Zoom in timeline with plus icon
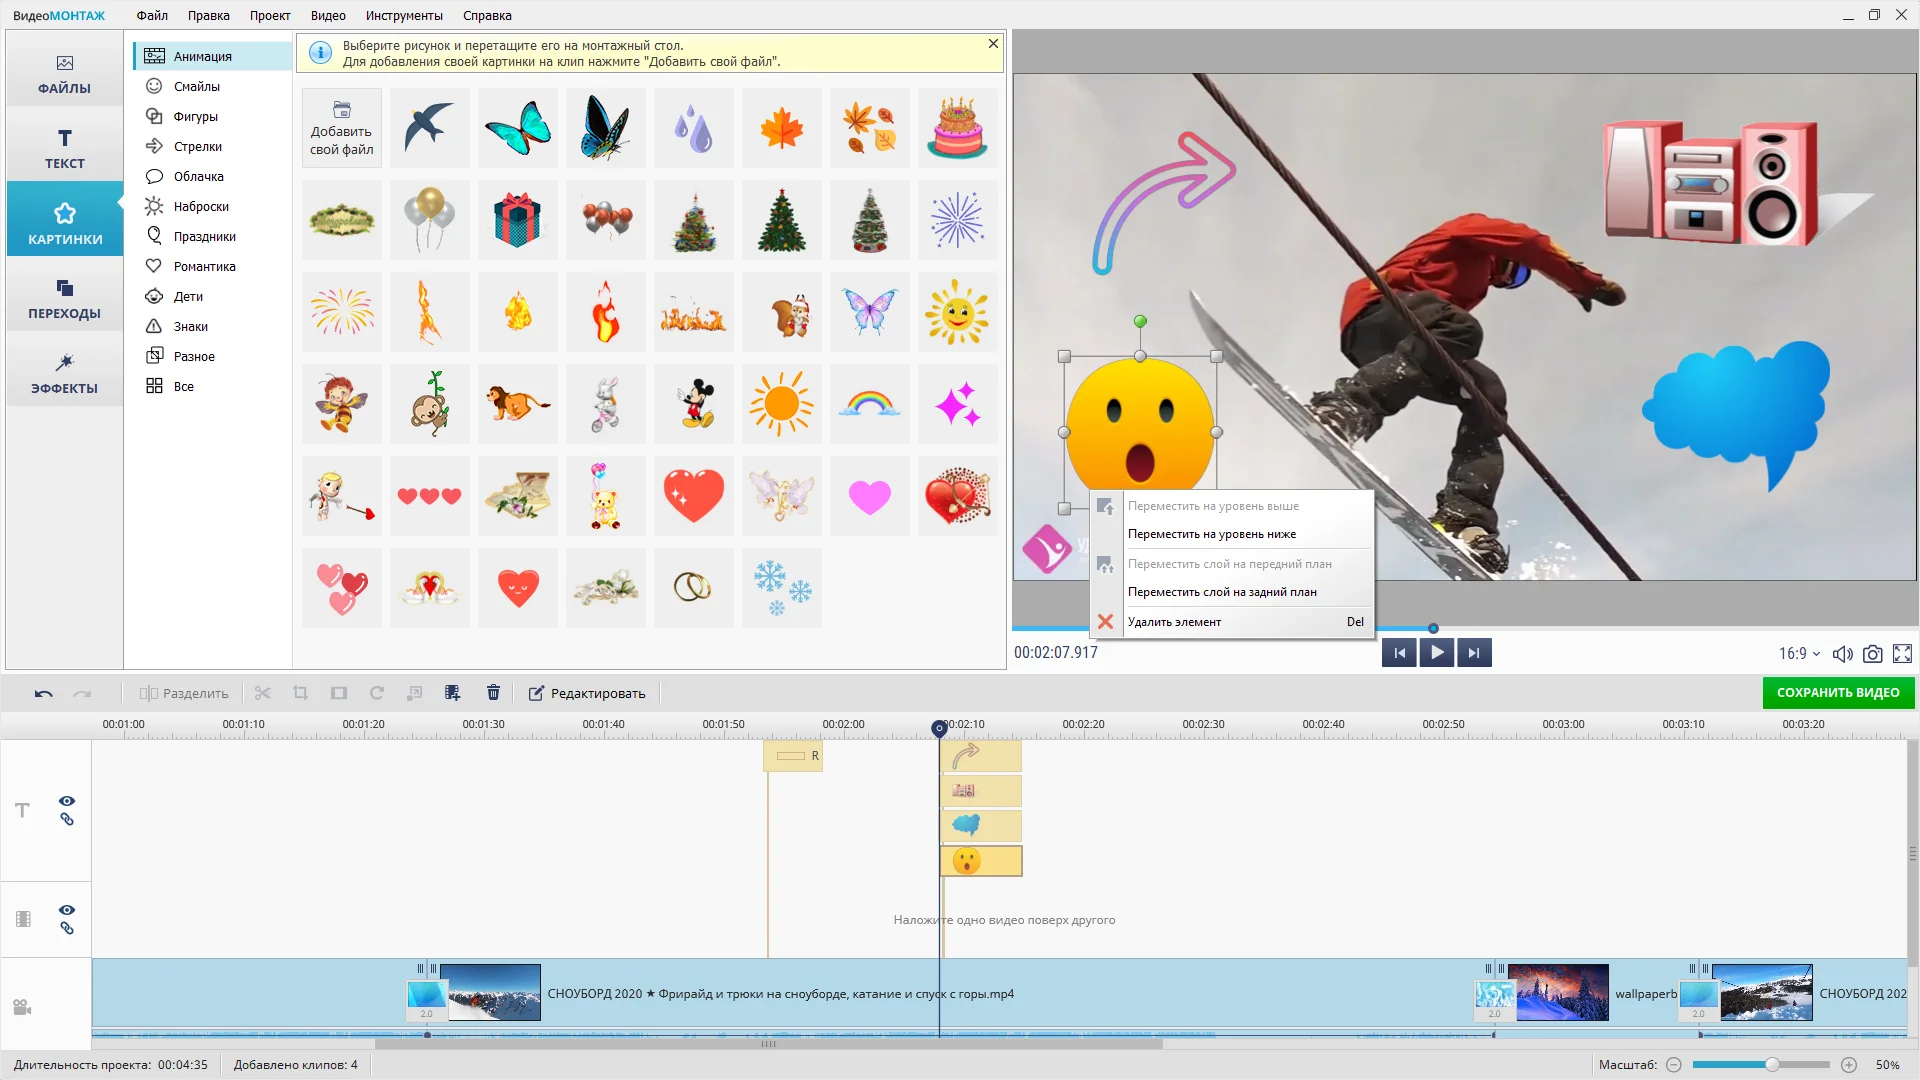Viewport: 1920px width, 1080px height. [1849, 1065]
